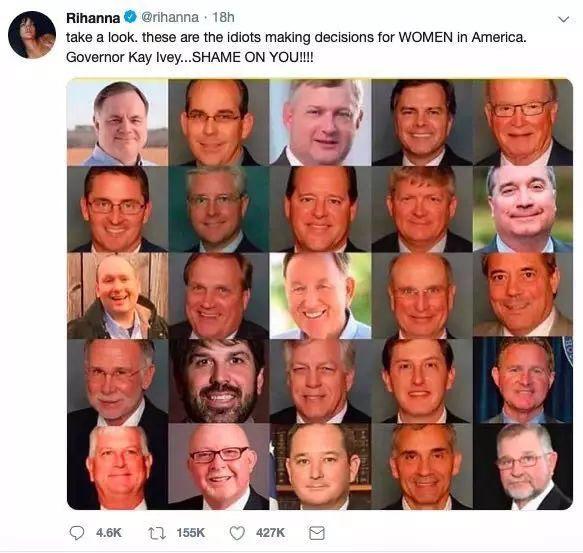
Task: Click the reply speech bubble icon
Action: pyautogui.click(x=77, y=533)
